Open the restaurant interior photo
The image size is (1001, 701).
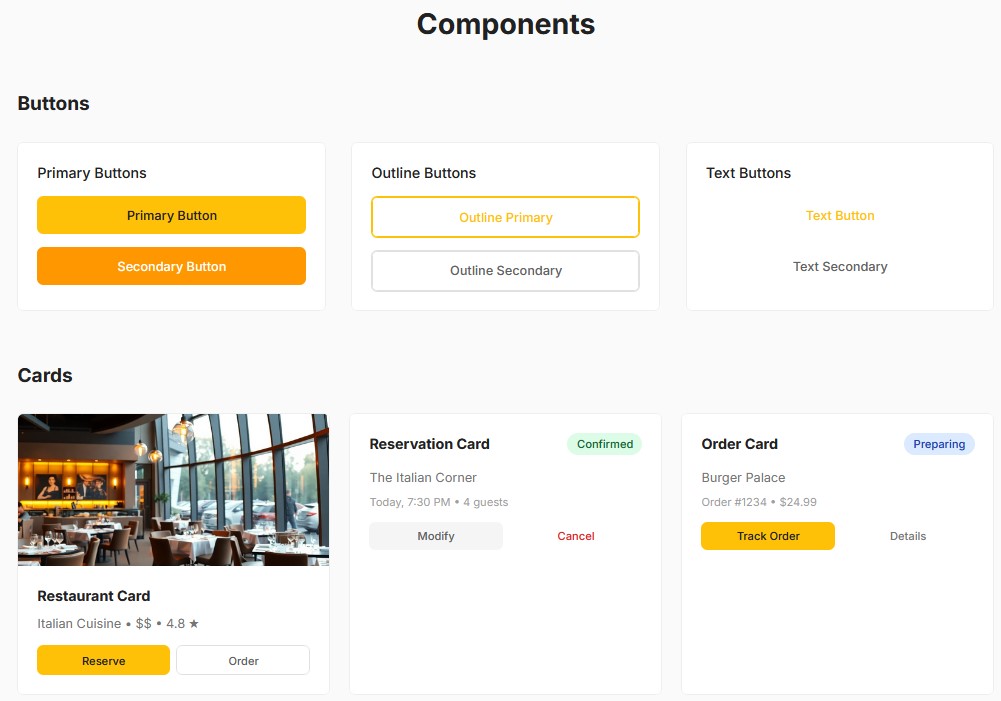[x=173, y=490]
